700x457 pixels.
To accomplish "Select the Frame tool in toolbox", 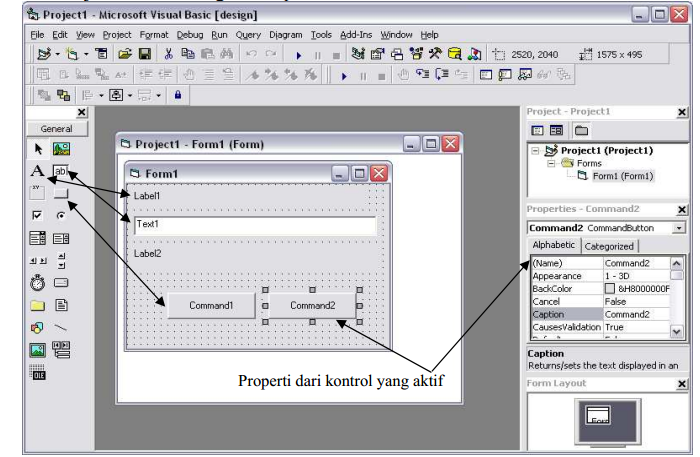I will (x=37, y=193).
